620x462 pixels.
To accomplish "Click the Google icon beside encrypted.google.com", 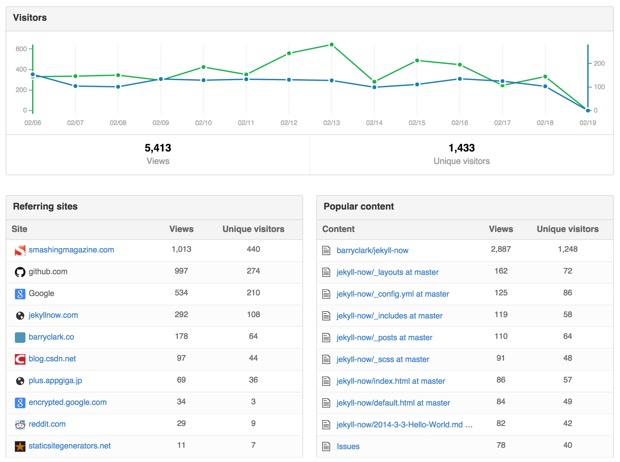I will click(20, 403).
